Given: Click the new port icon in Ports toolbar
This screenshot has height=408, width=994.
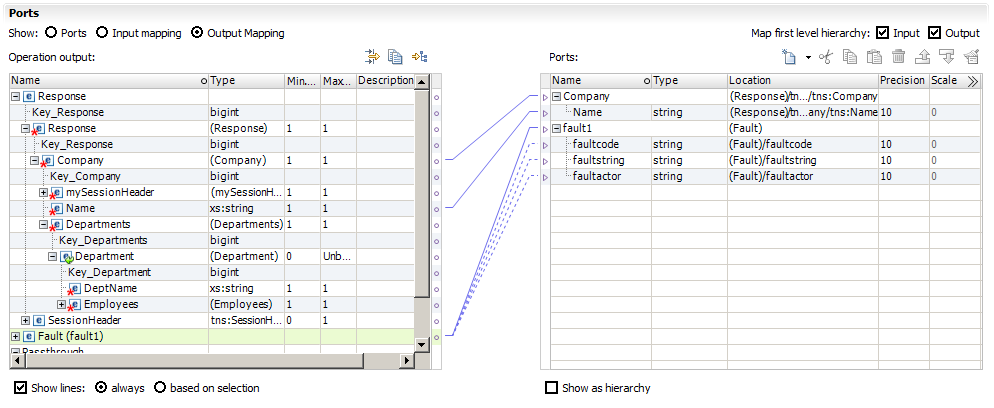Looking at the screenshot, I should pos(789,58).
